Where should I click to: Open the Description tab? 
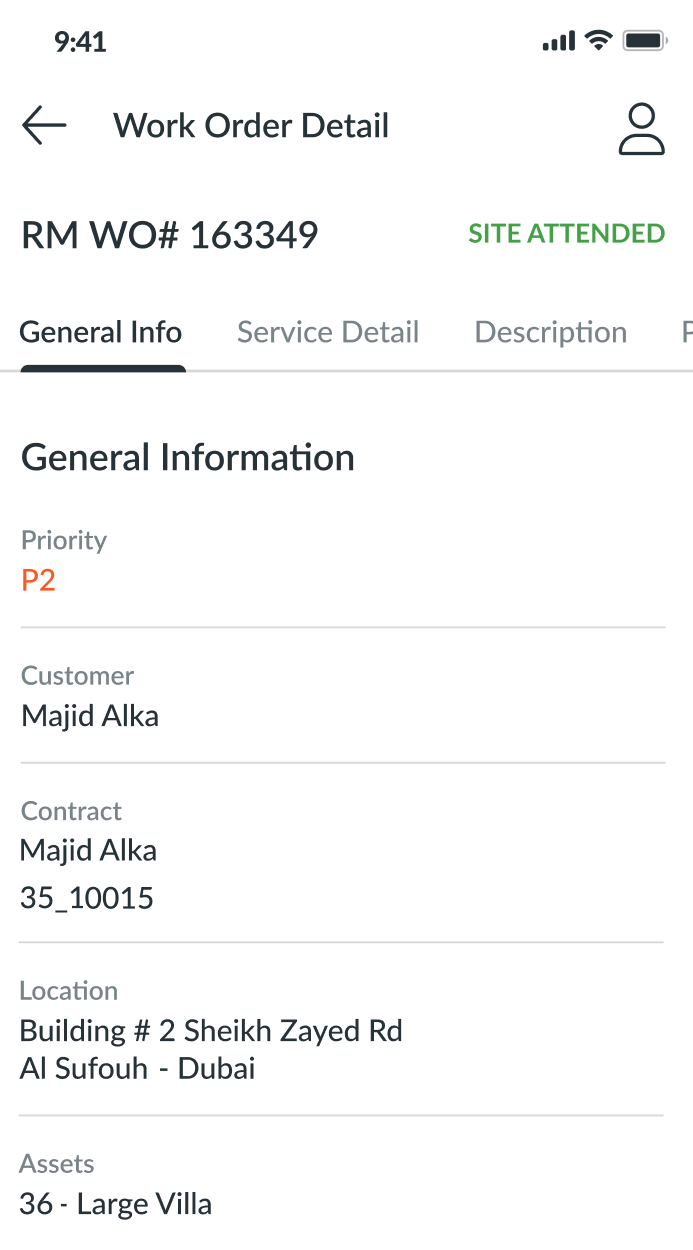pos(551,332)
